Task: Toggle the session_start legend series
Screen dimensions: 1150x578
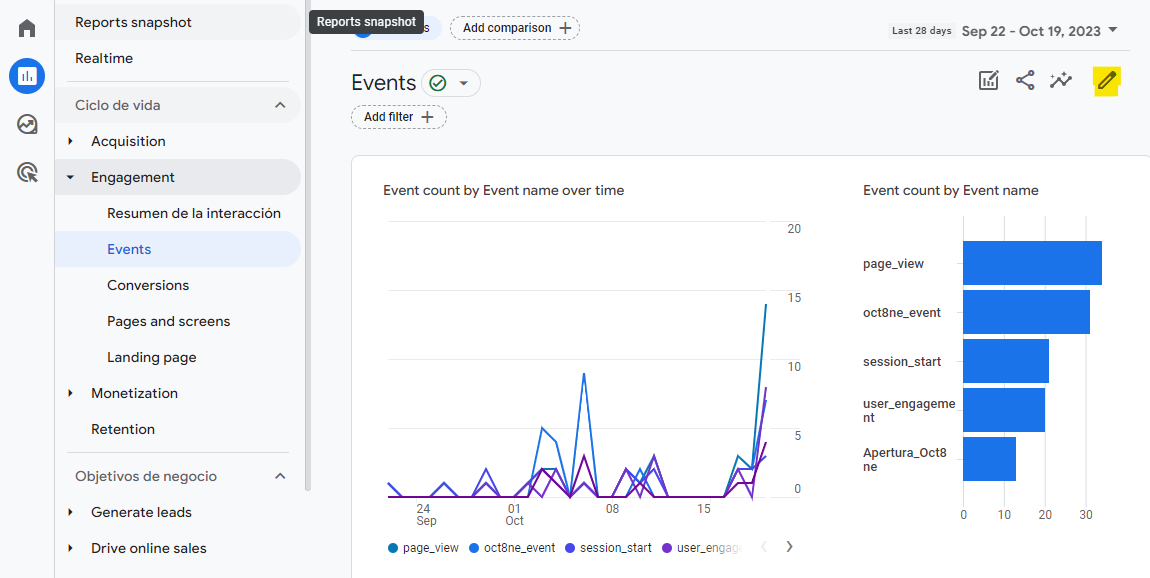Action: pyautogui.click(x=608, y=548)
